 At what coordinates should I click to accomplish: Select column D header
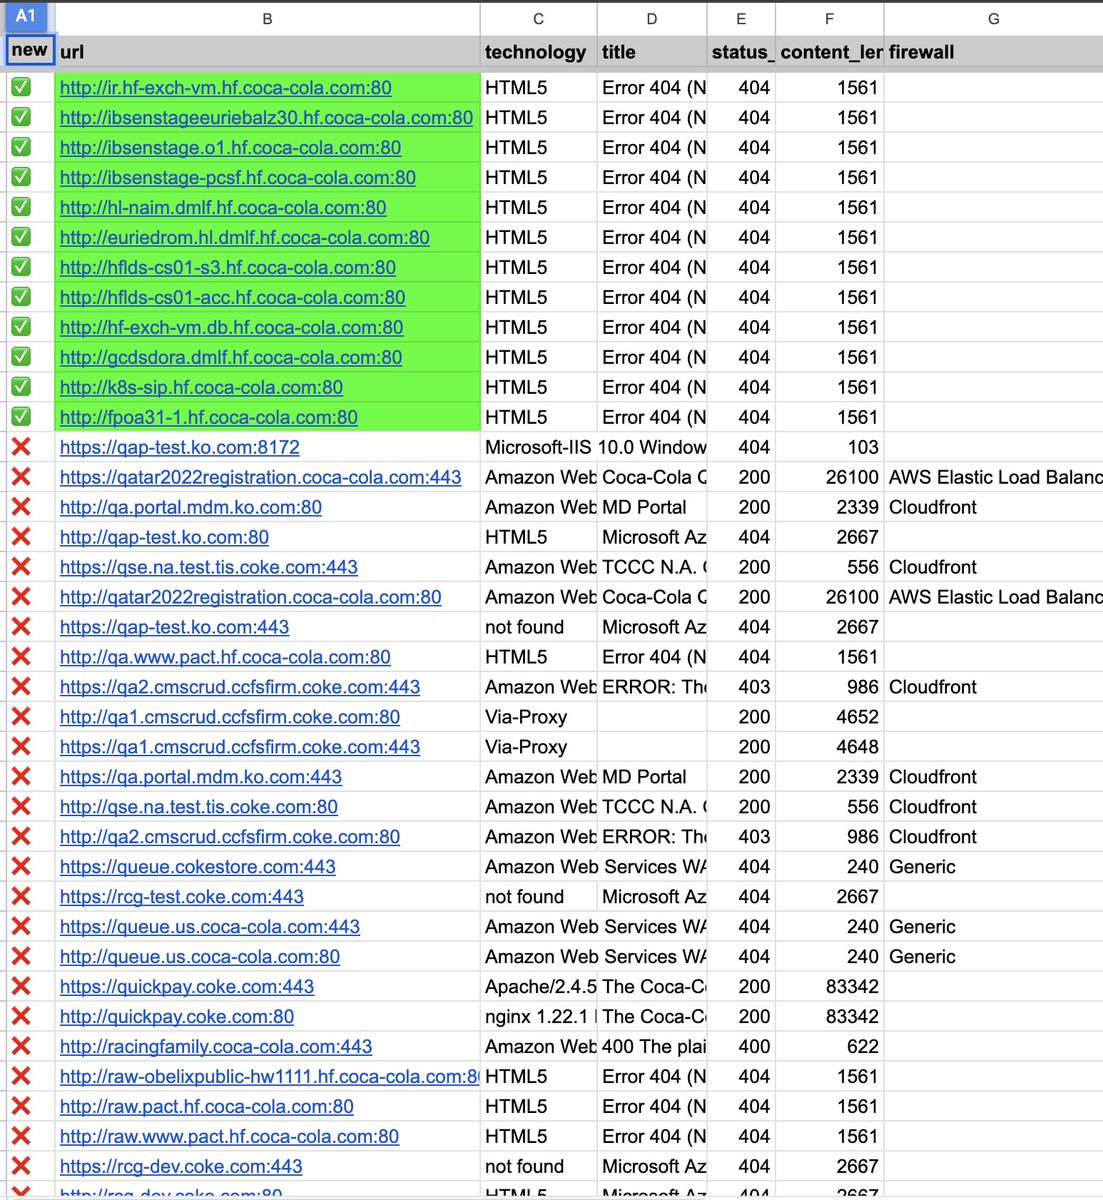point(652,18)
